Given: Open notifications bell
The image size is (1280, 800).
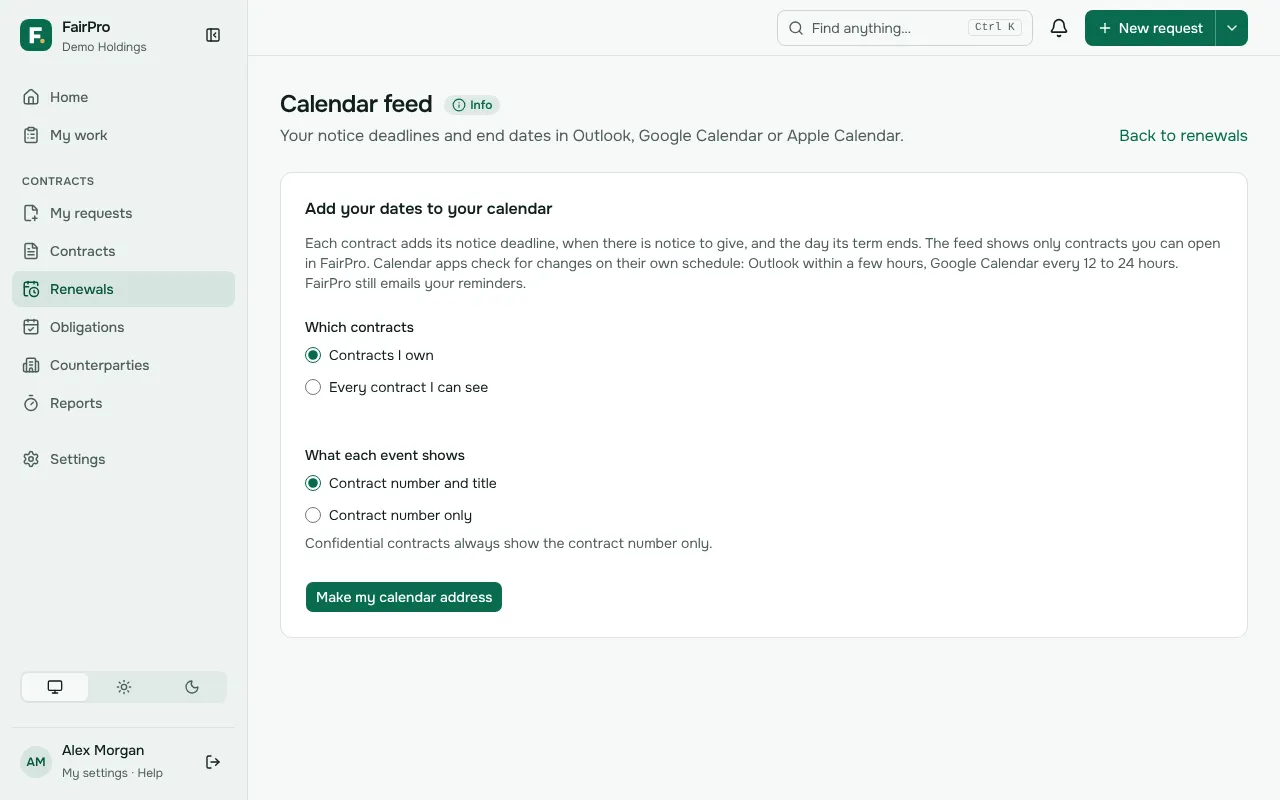Looking at the screenshot, I should point(1059,28).
